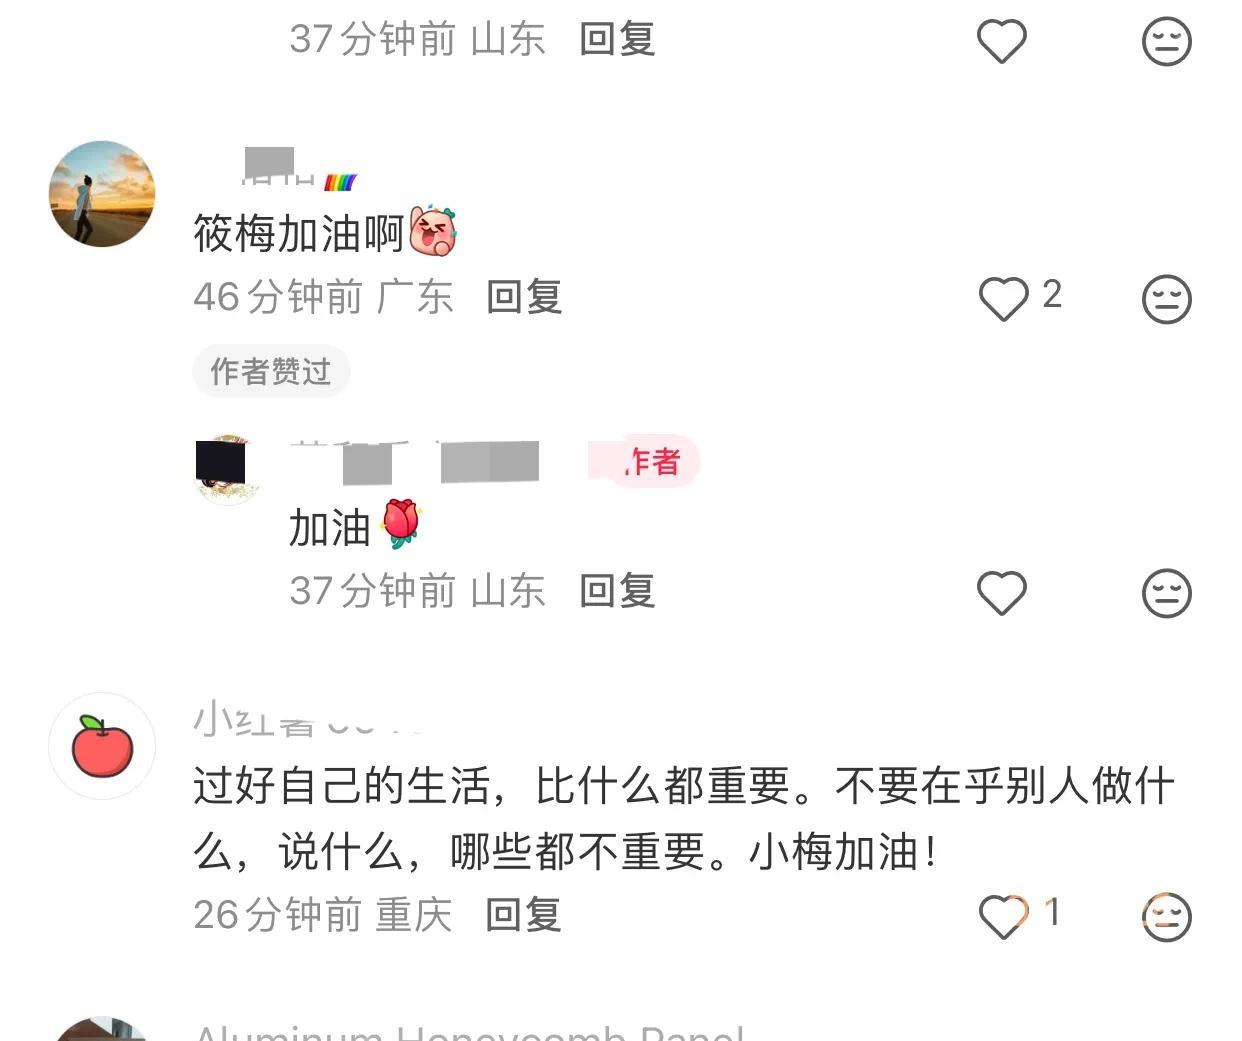Open the author's small reply avatar

click(227, 469)
